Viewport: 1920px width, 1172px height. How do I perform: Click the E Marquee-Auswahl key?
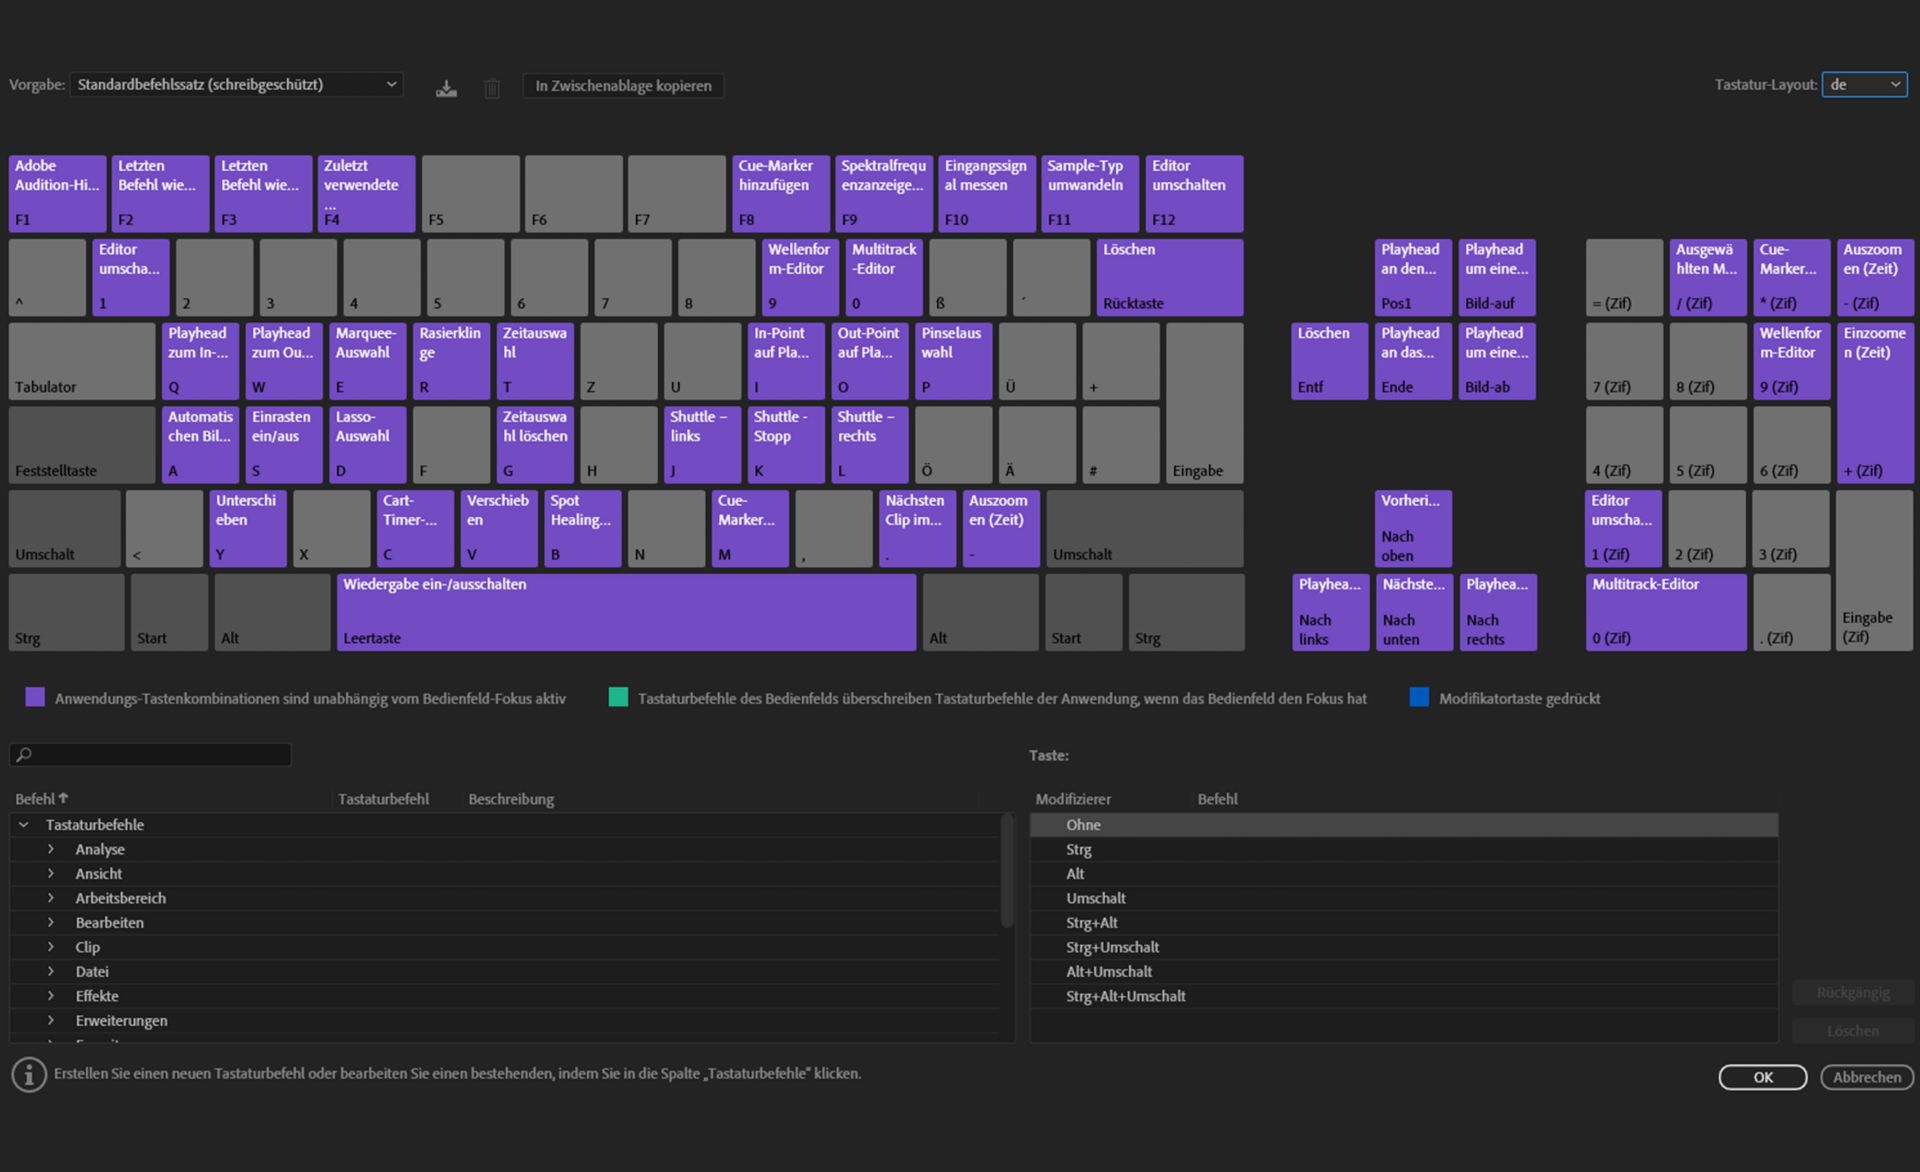[368, 361]
